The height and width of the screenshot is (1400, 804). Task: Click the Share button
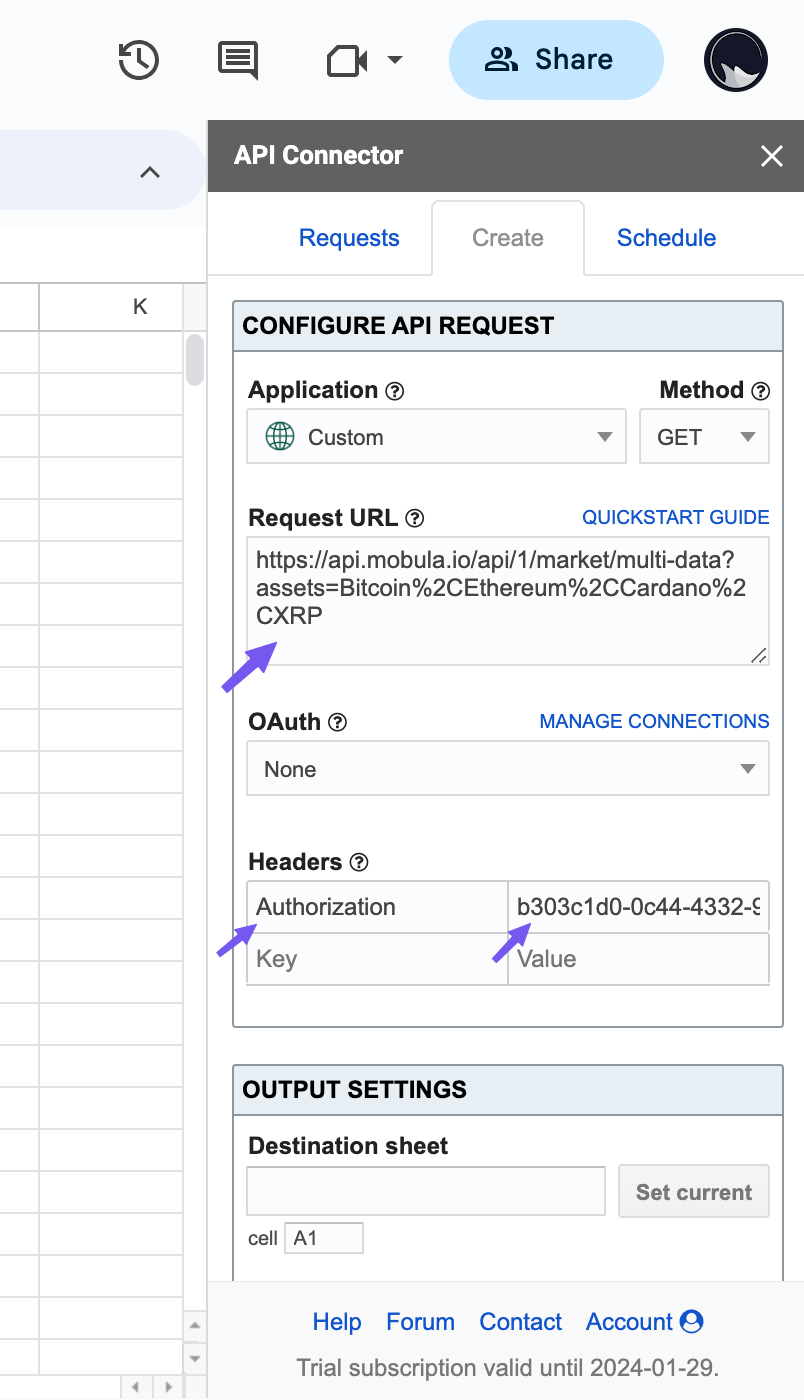click(x=556, y=60)
